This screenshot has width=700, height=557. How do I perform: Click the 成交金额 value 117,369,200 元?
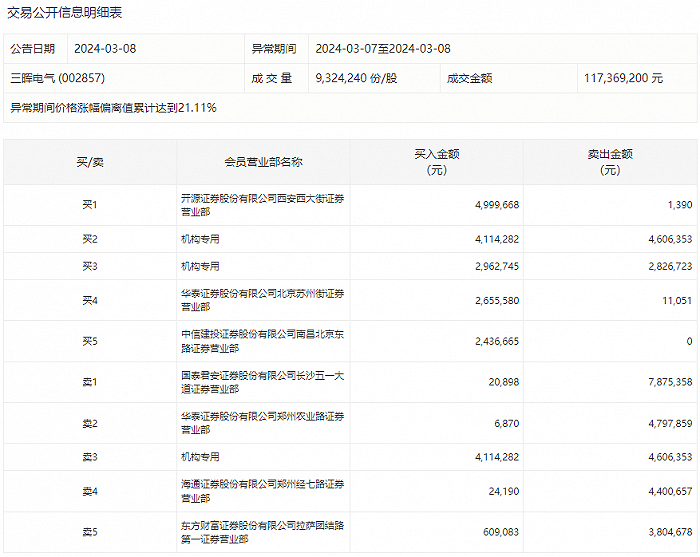pyautogui.click(x=623, y=78)
